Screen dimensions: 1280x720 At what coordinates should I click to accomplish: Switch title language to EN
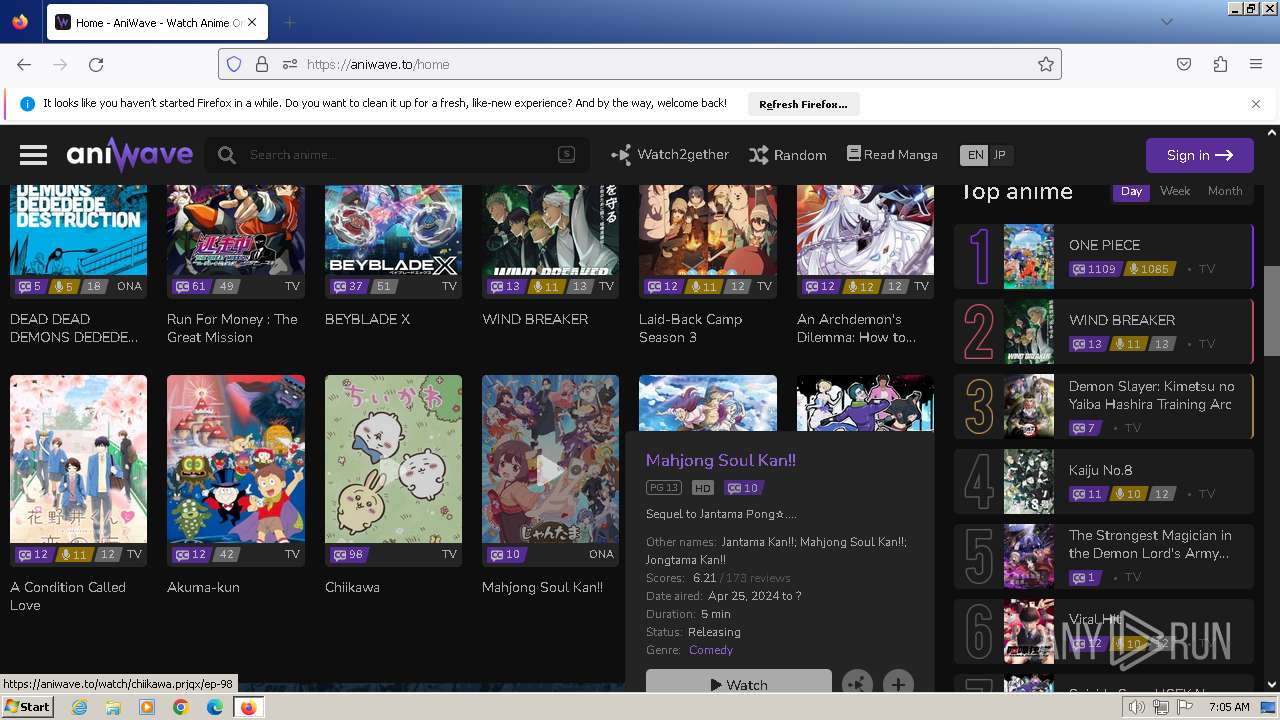point(975,155)
